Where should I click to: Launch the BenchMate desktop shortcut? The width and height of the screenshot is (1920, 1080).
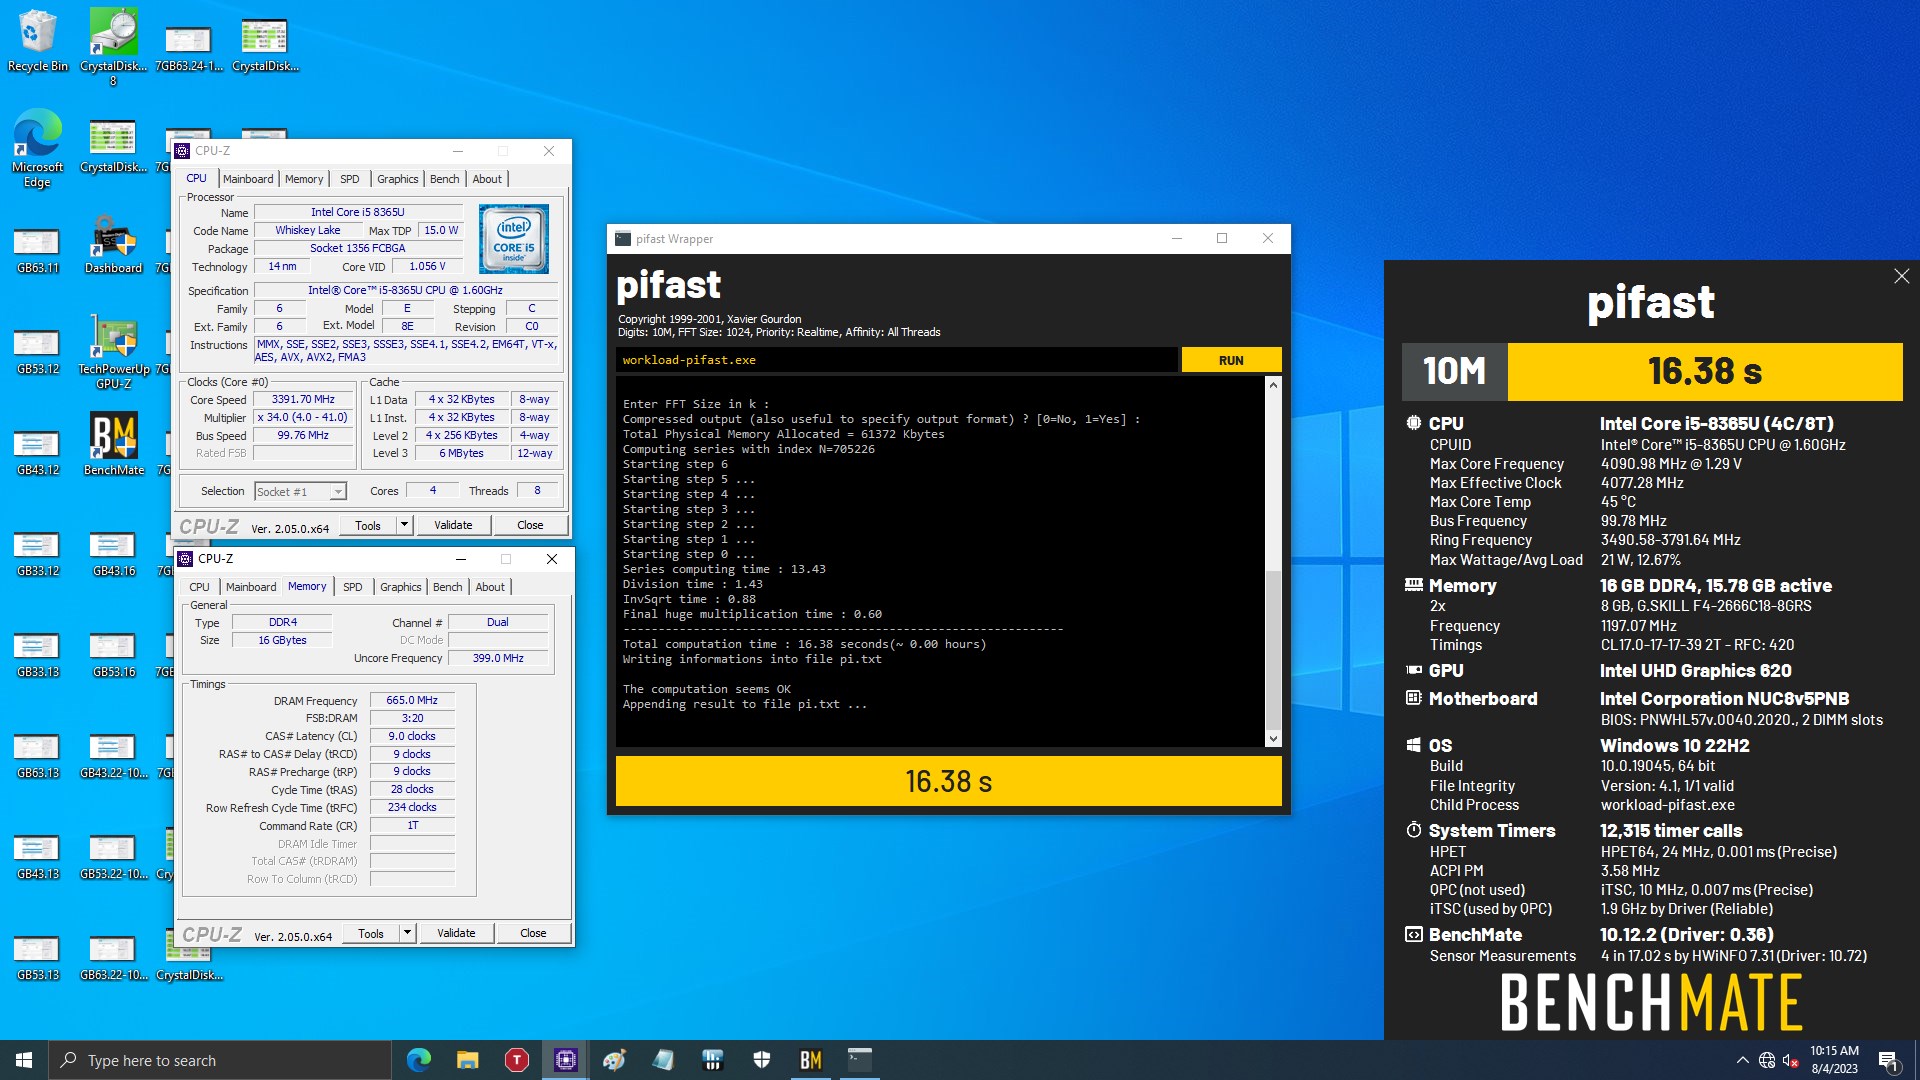[113, 445]
